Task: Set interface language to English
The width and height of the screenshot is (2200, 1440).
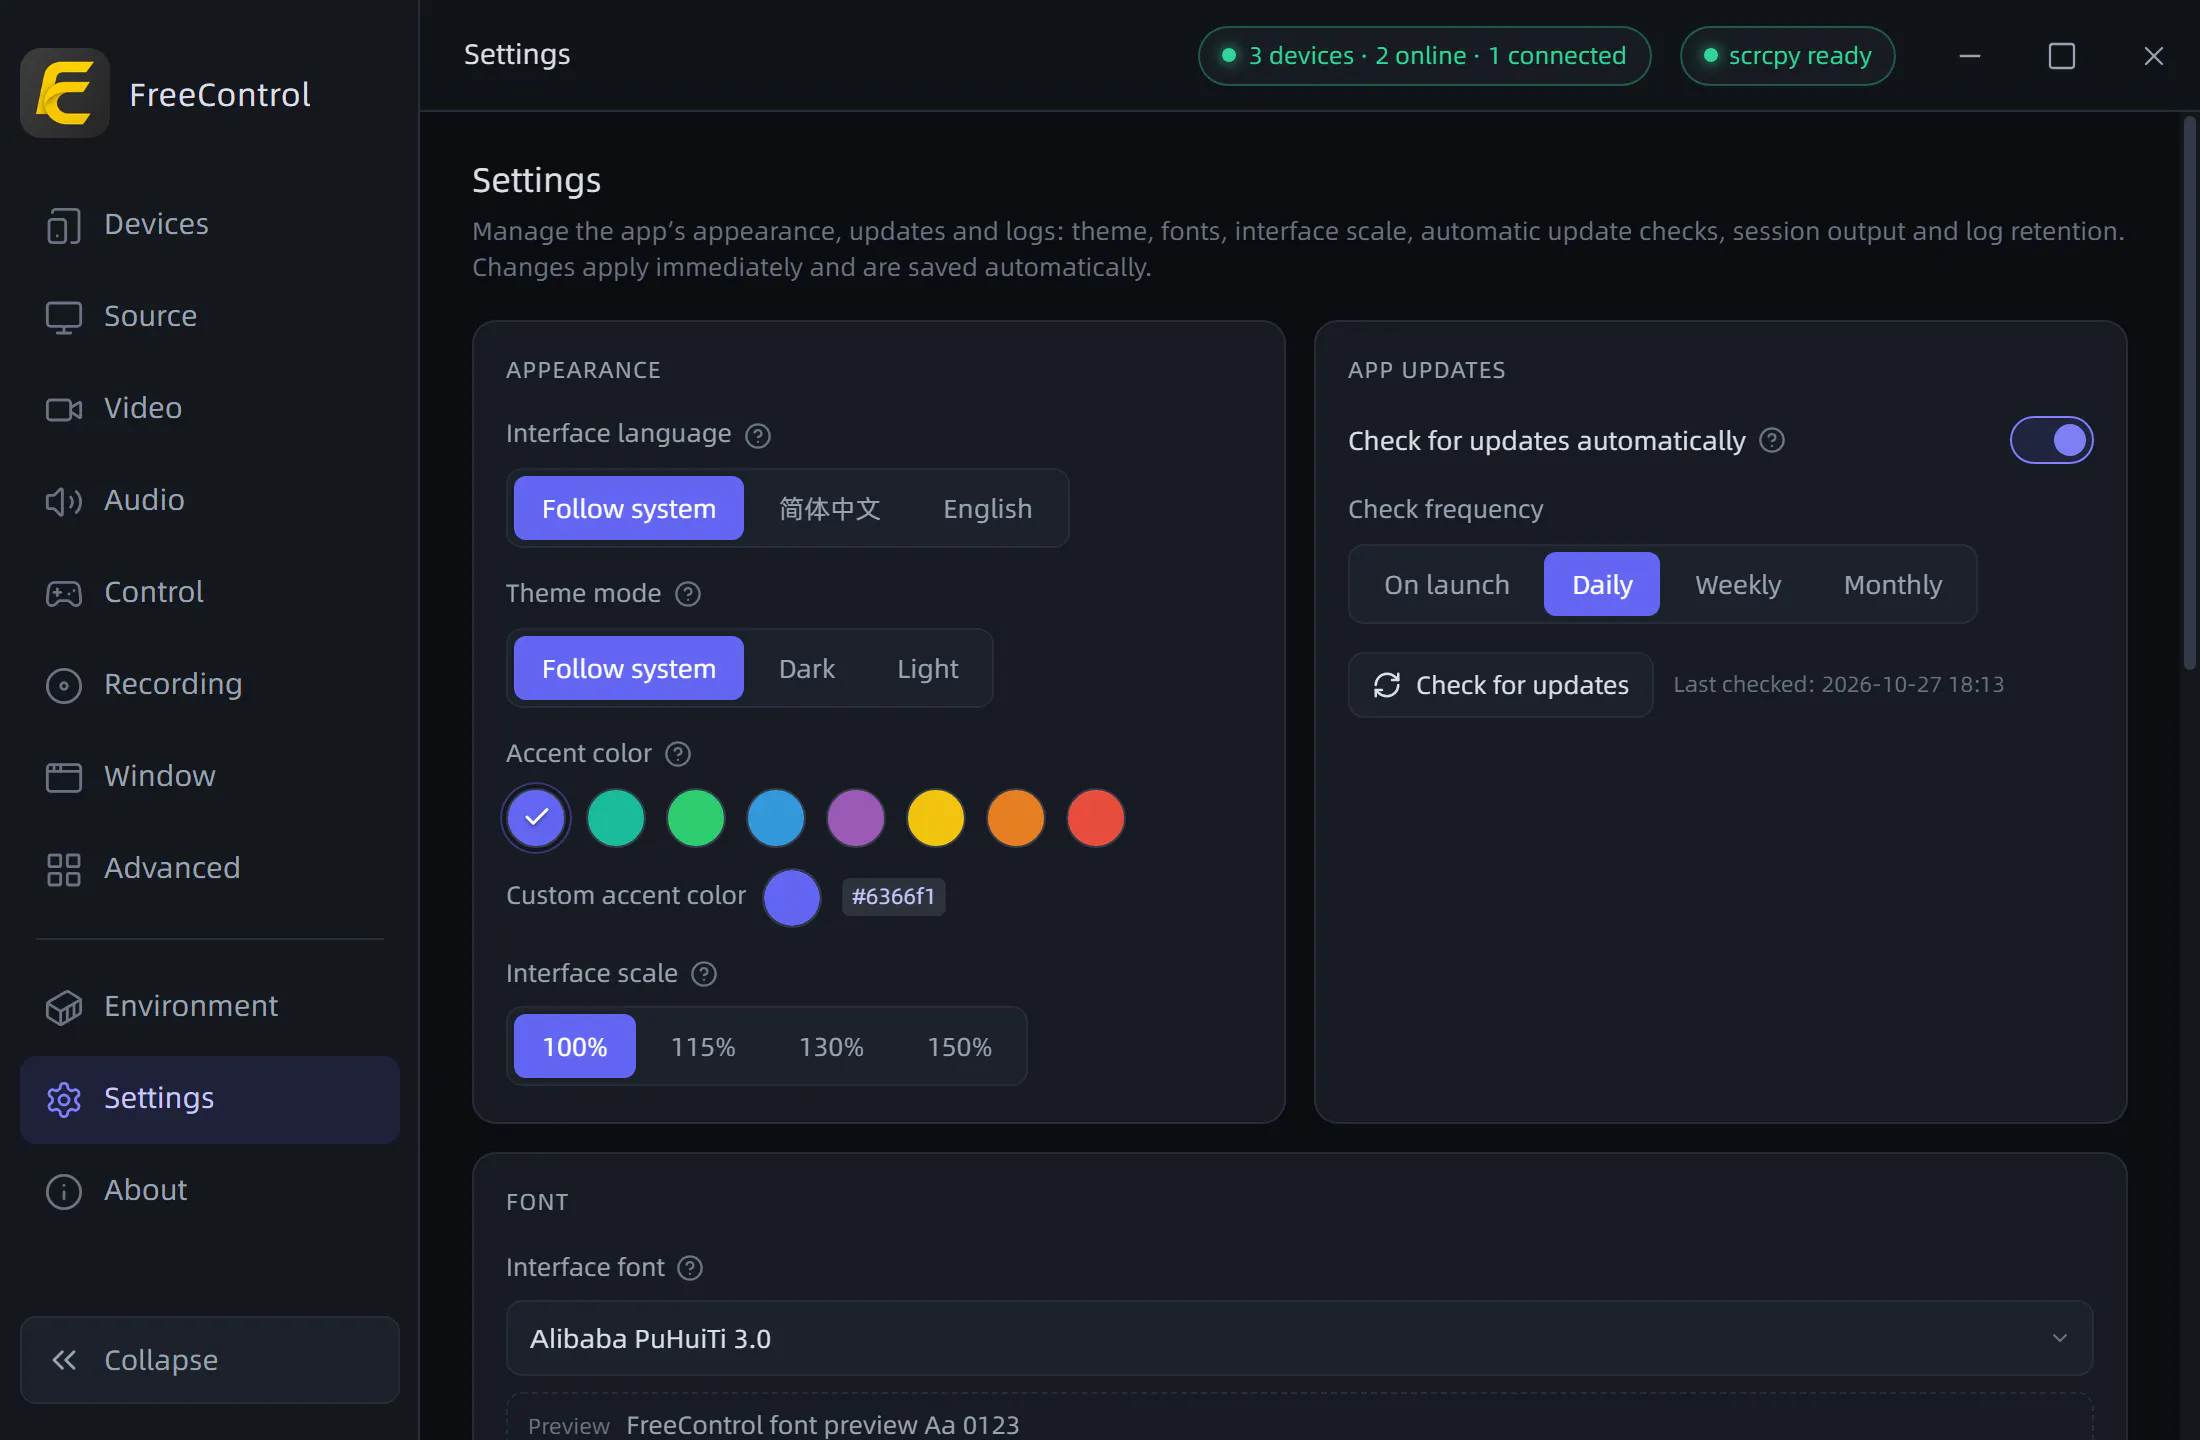Action: [x=987, y=508]
